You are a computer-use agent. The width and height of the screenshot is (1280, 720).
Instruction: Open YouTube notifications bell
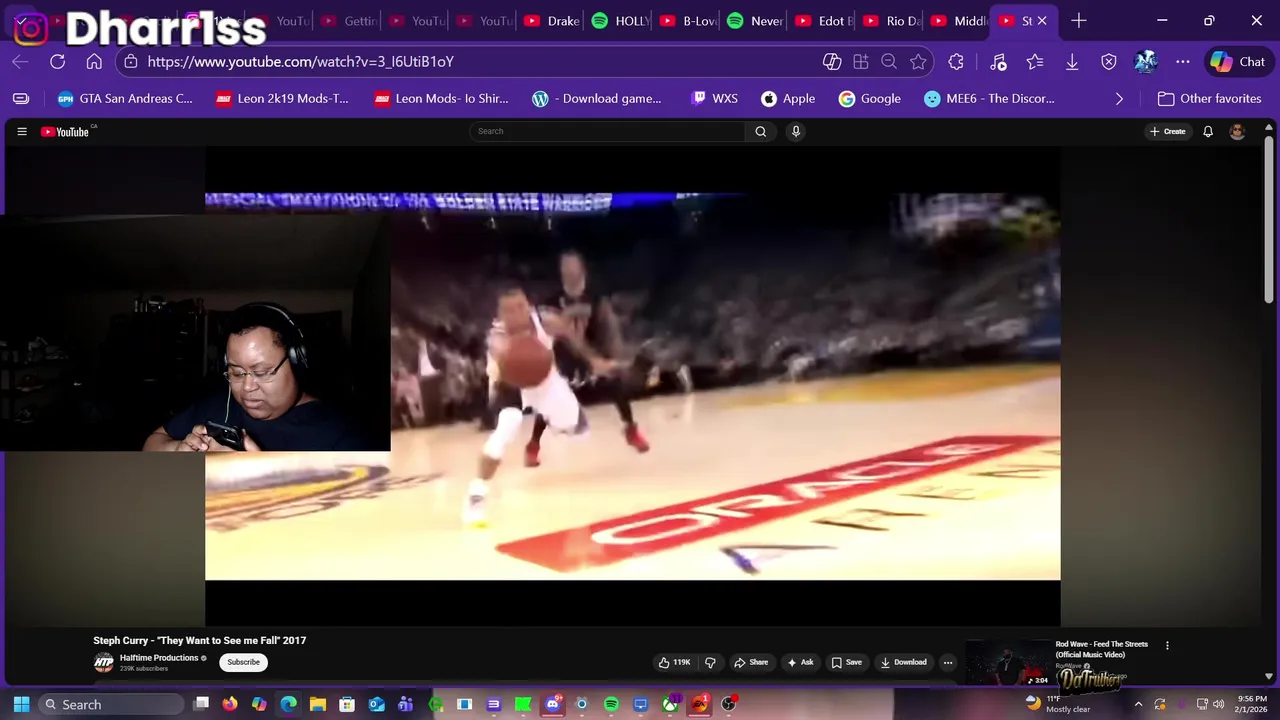[x=1208, y=131]
